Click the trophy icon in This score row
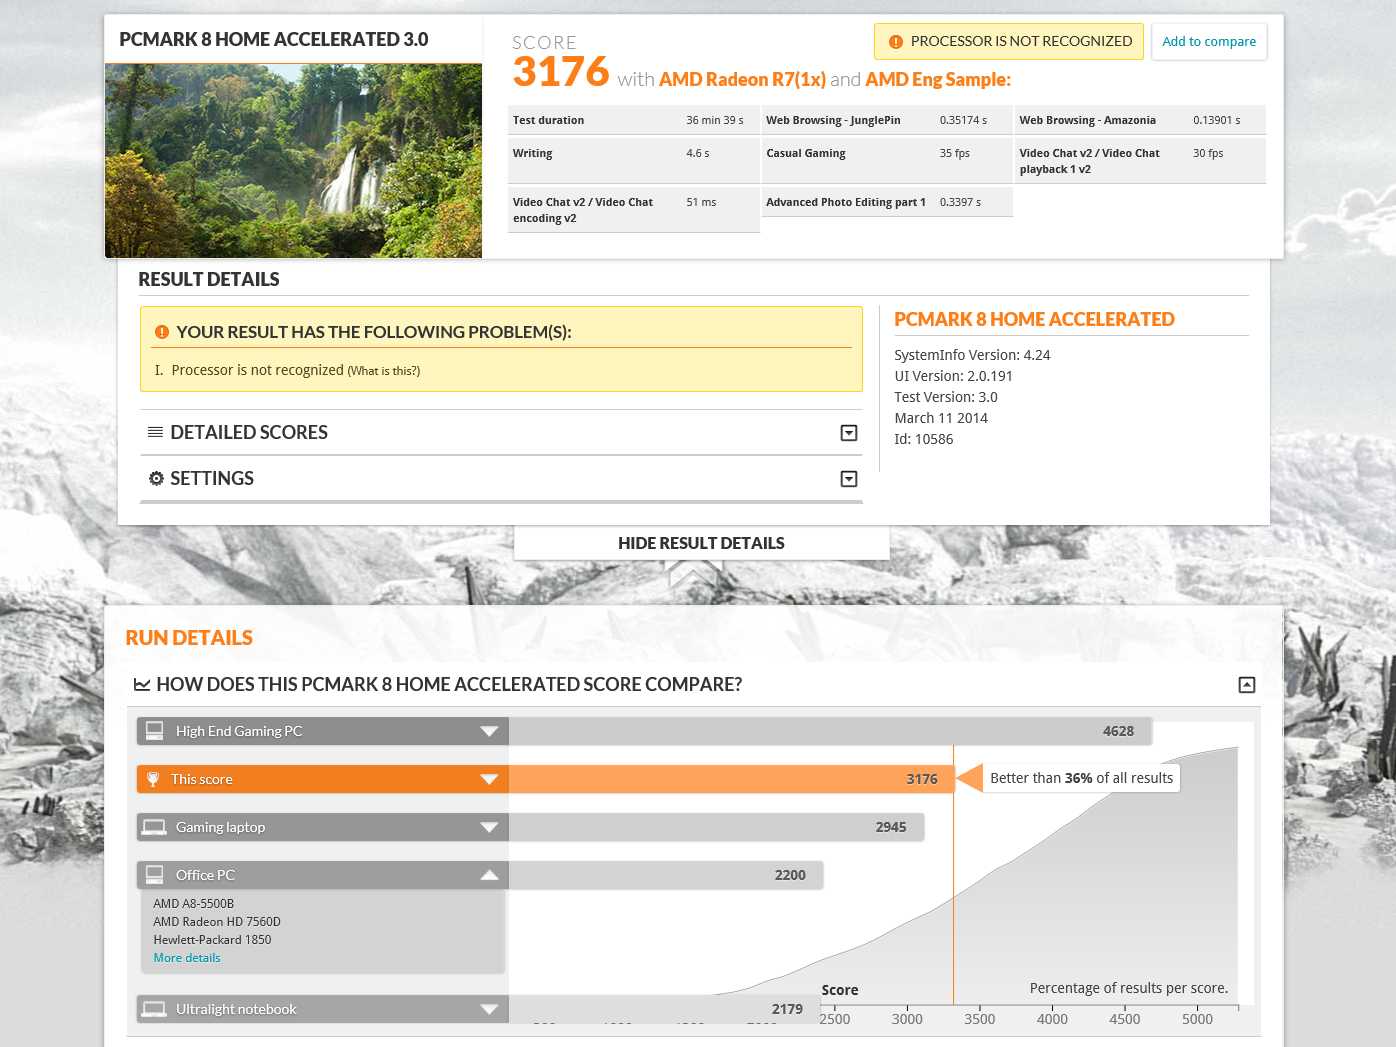The height and width of the screenshot is (1047, 1396). [153, 779]
